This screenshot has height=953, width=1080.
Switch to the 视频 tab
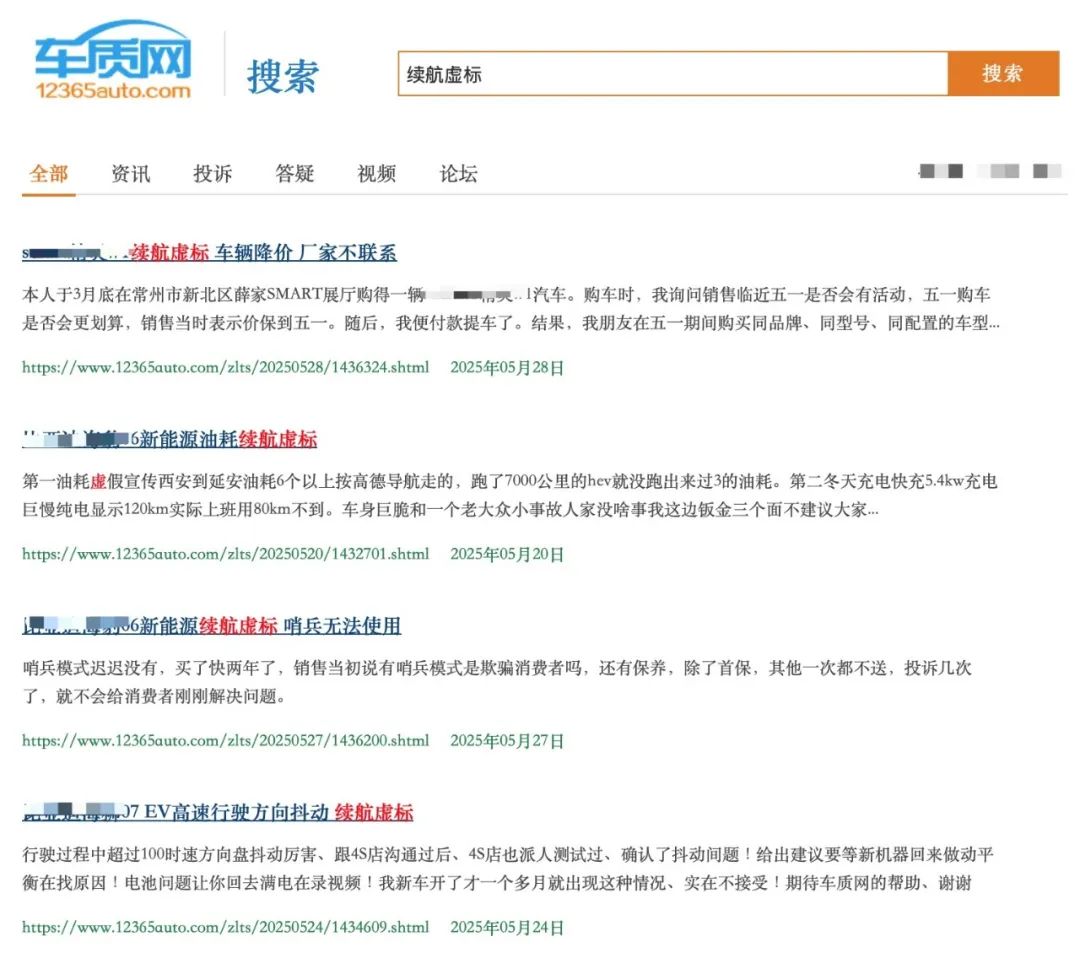pyautogui.click(x=374, y=173)
